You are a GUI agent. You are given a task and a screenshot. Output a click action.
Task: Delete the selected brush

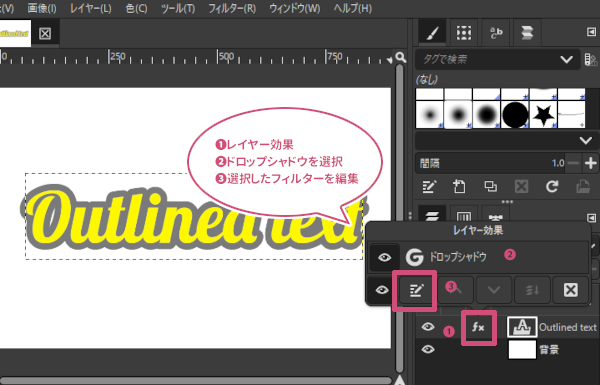coord(521,187)
